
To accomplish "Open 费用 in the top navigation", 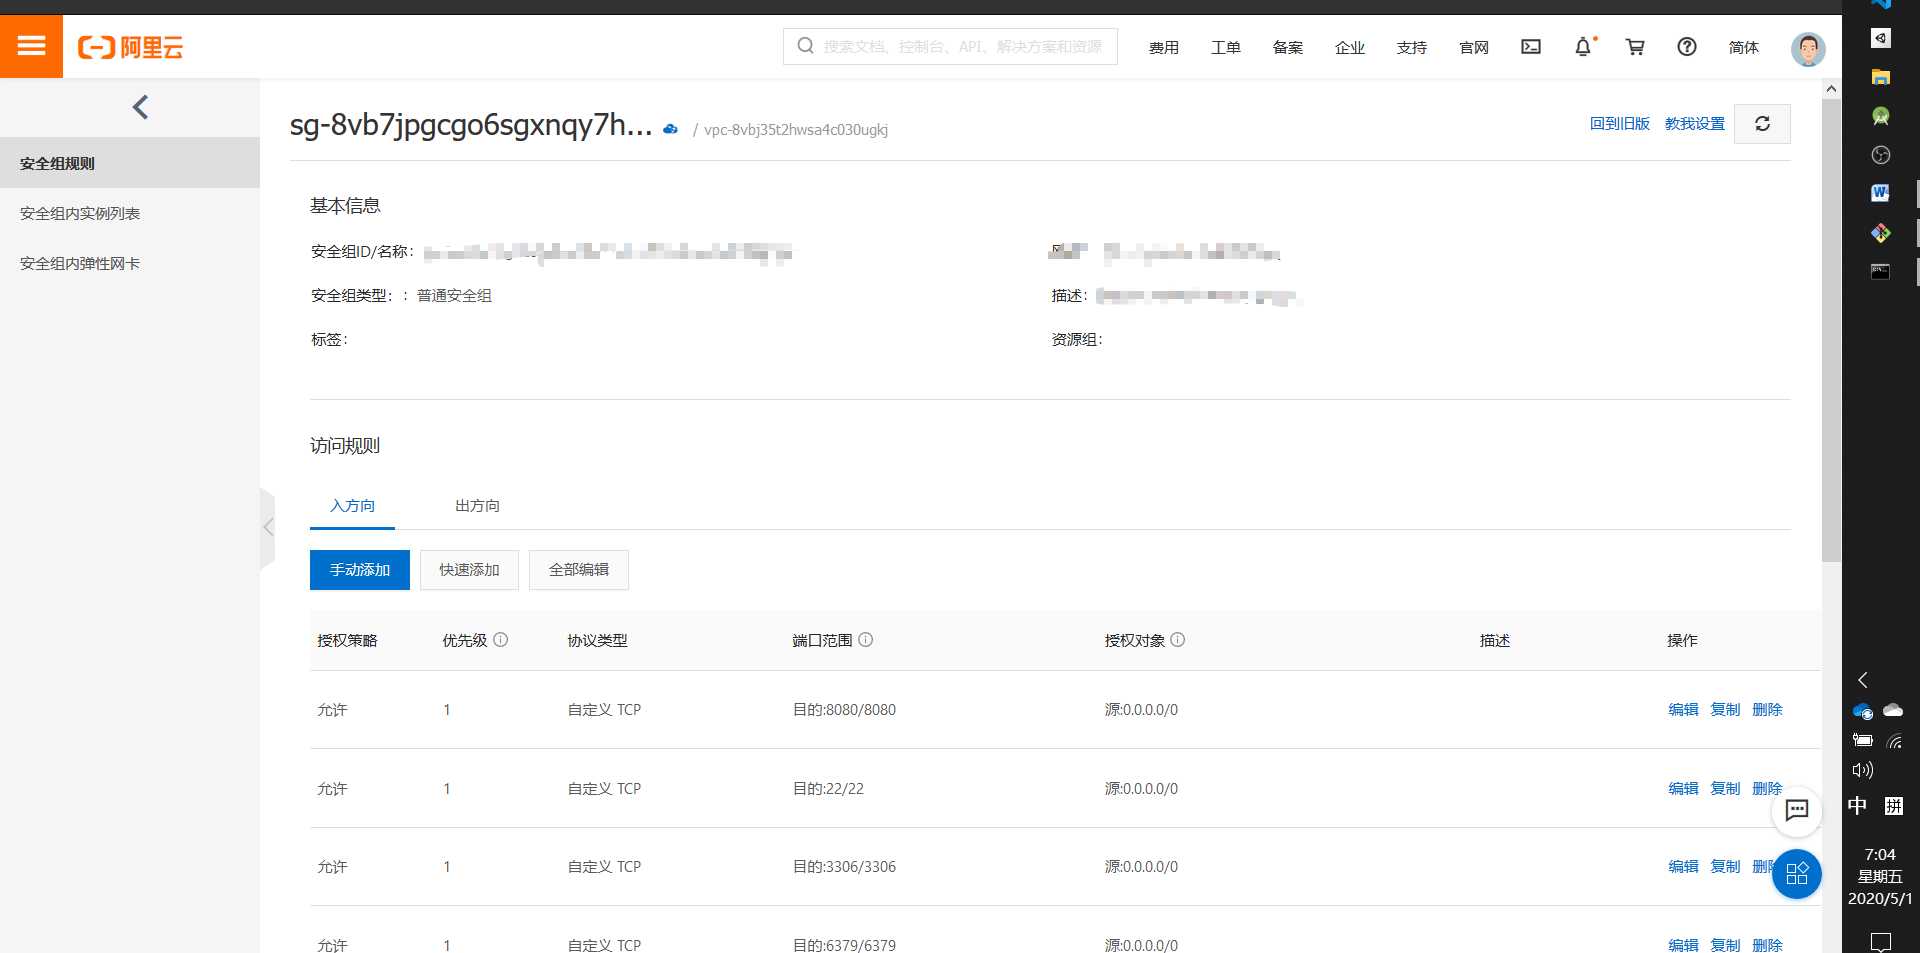I will 1163,47.
